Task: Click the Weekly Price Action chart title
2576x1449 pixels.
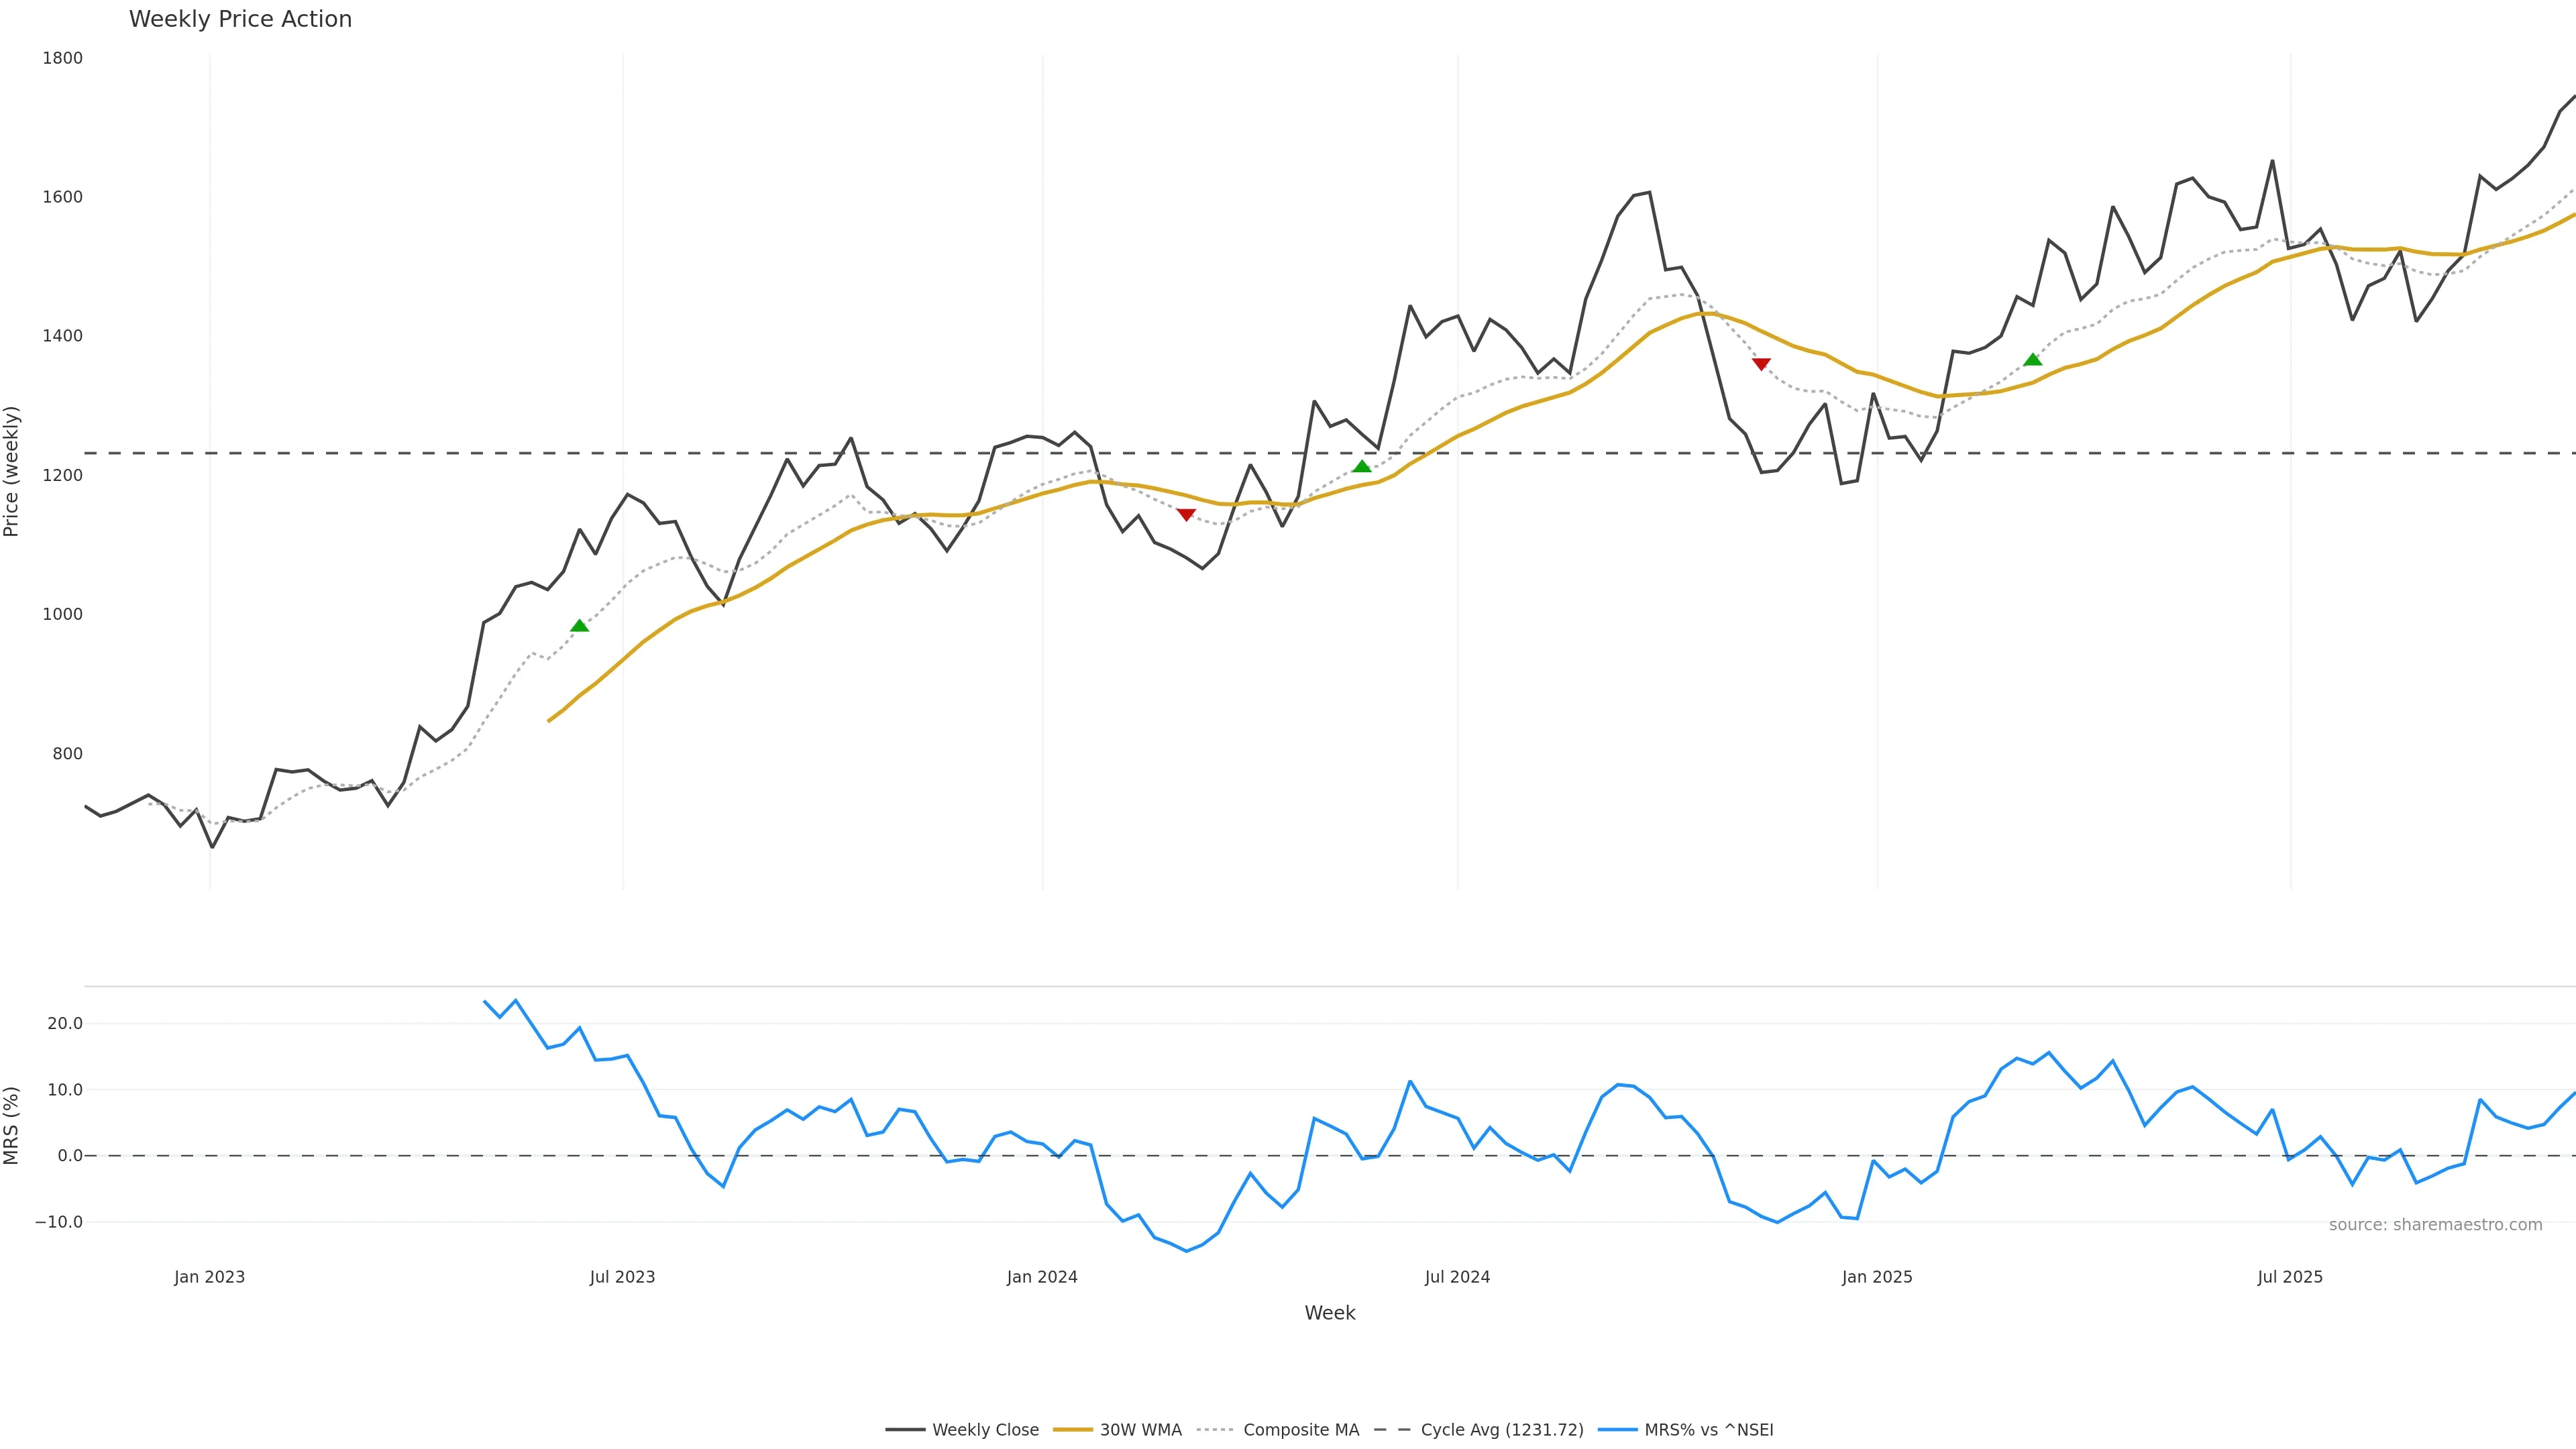Action: point(240,19)
